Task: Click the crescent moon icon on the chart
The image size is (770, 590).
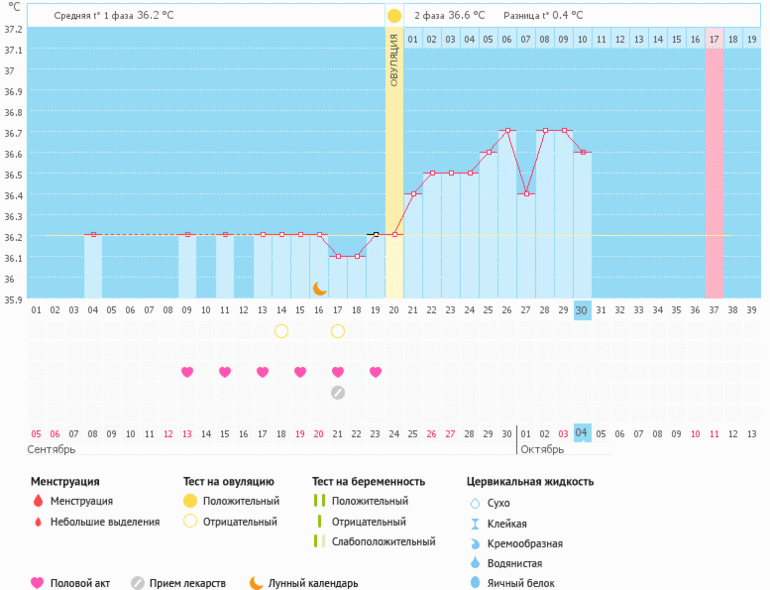Action: tap(320, 288)
